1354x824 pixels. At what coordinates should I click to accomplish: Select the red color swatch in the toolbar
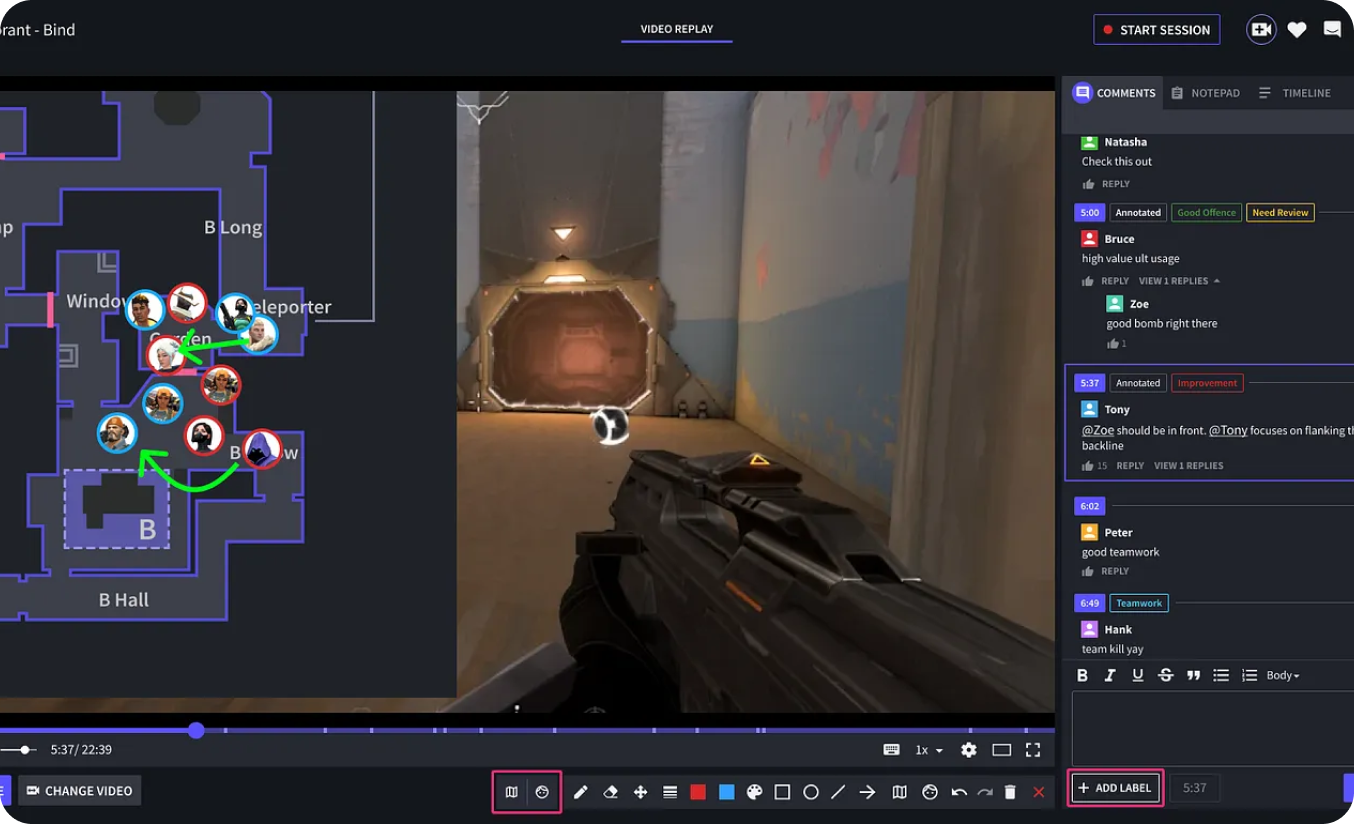coord(698,791)
